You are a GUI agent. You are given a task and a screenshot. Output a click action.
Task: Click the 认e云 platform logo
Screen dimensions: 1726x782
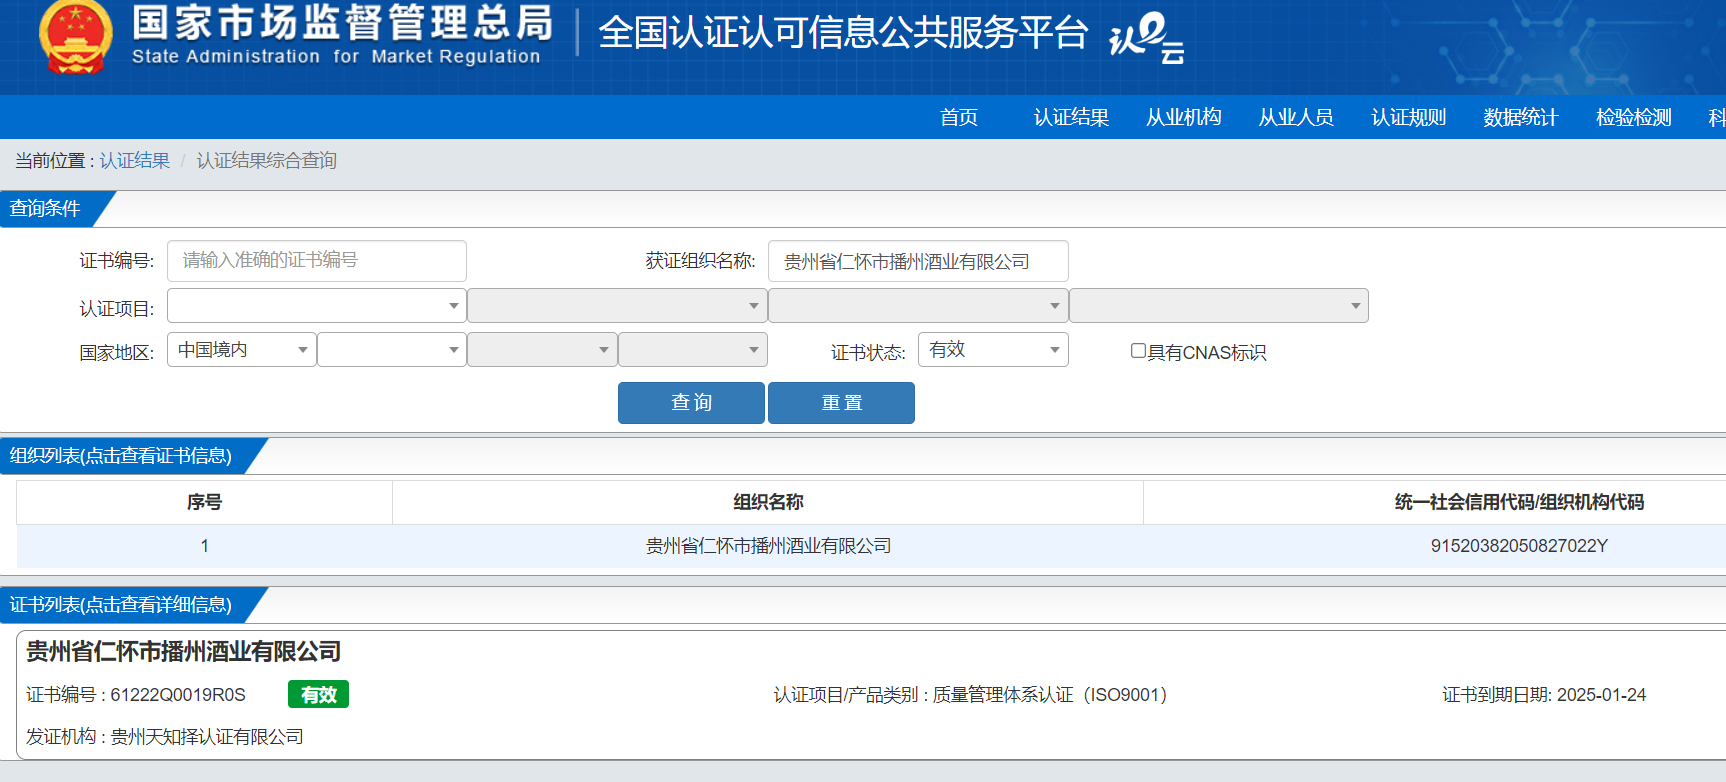(1147, 37)
